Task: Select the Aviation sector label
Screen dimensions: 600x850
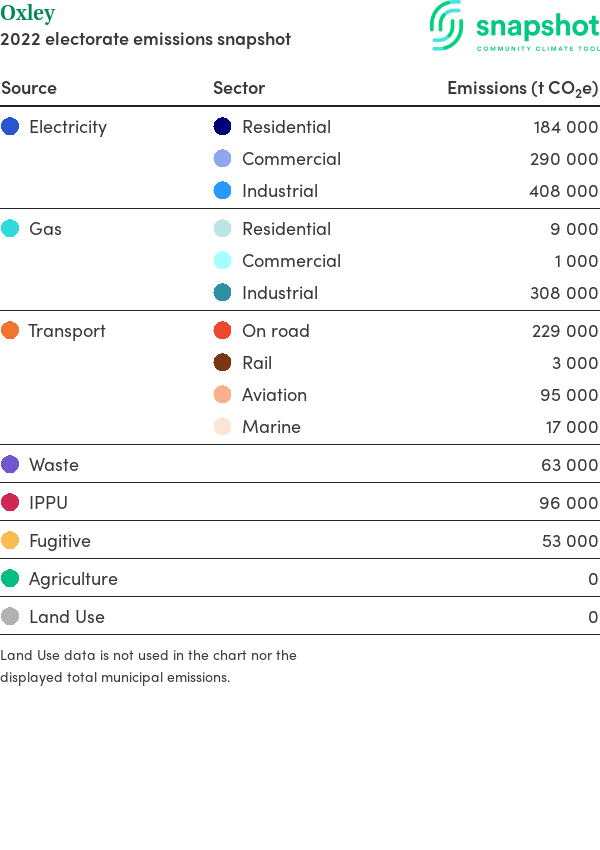Action: (274, 395)
